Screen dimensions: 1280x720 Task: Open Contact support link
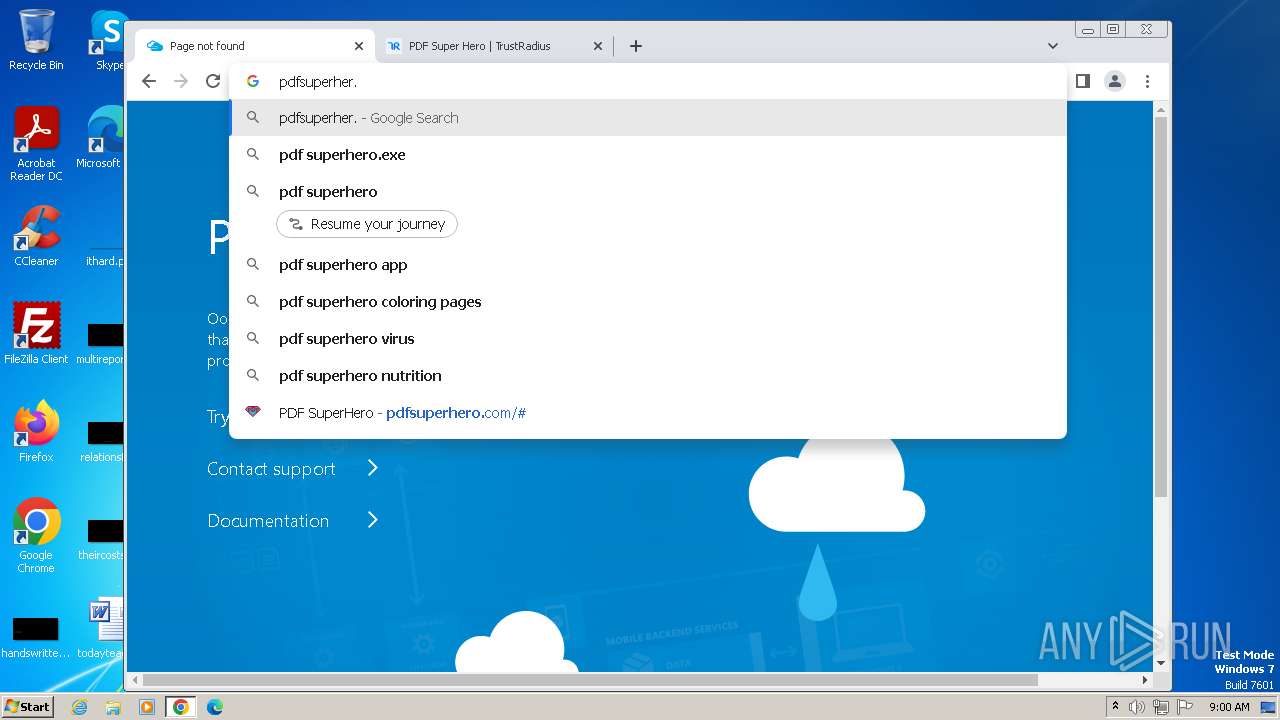[x=271, y=469]
